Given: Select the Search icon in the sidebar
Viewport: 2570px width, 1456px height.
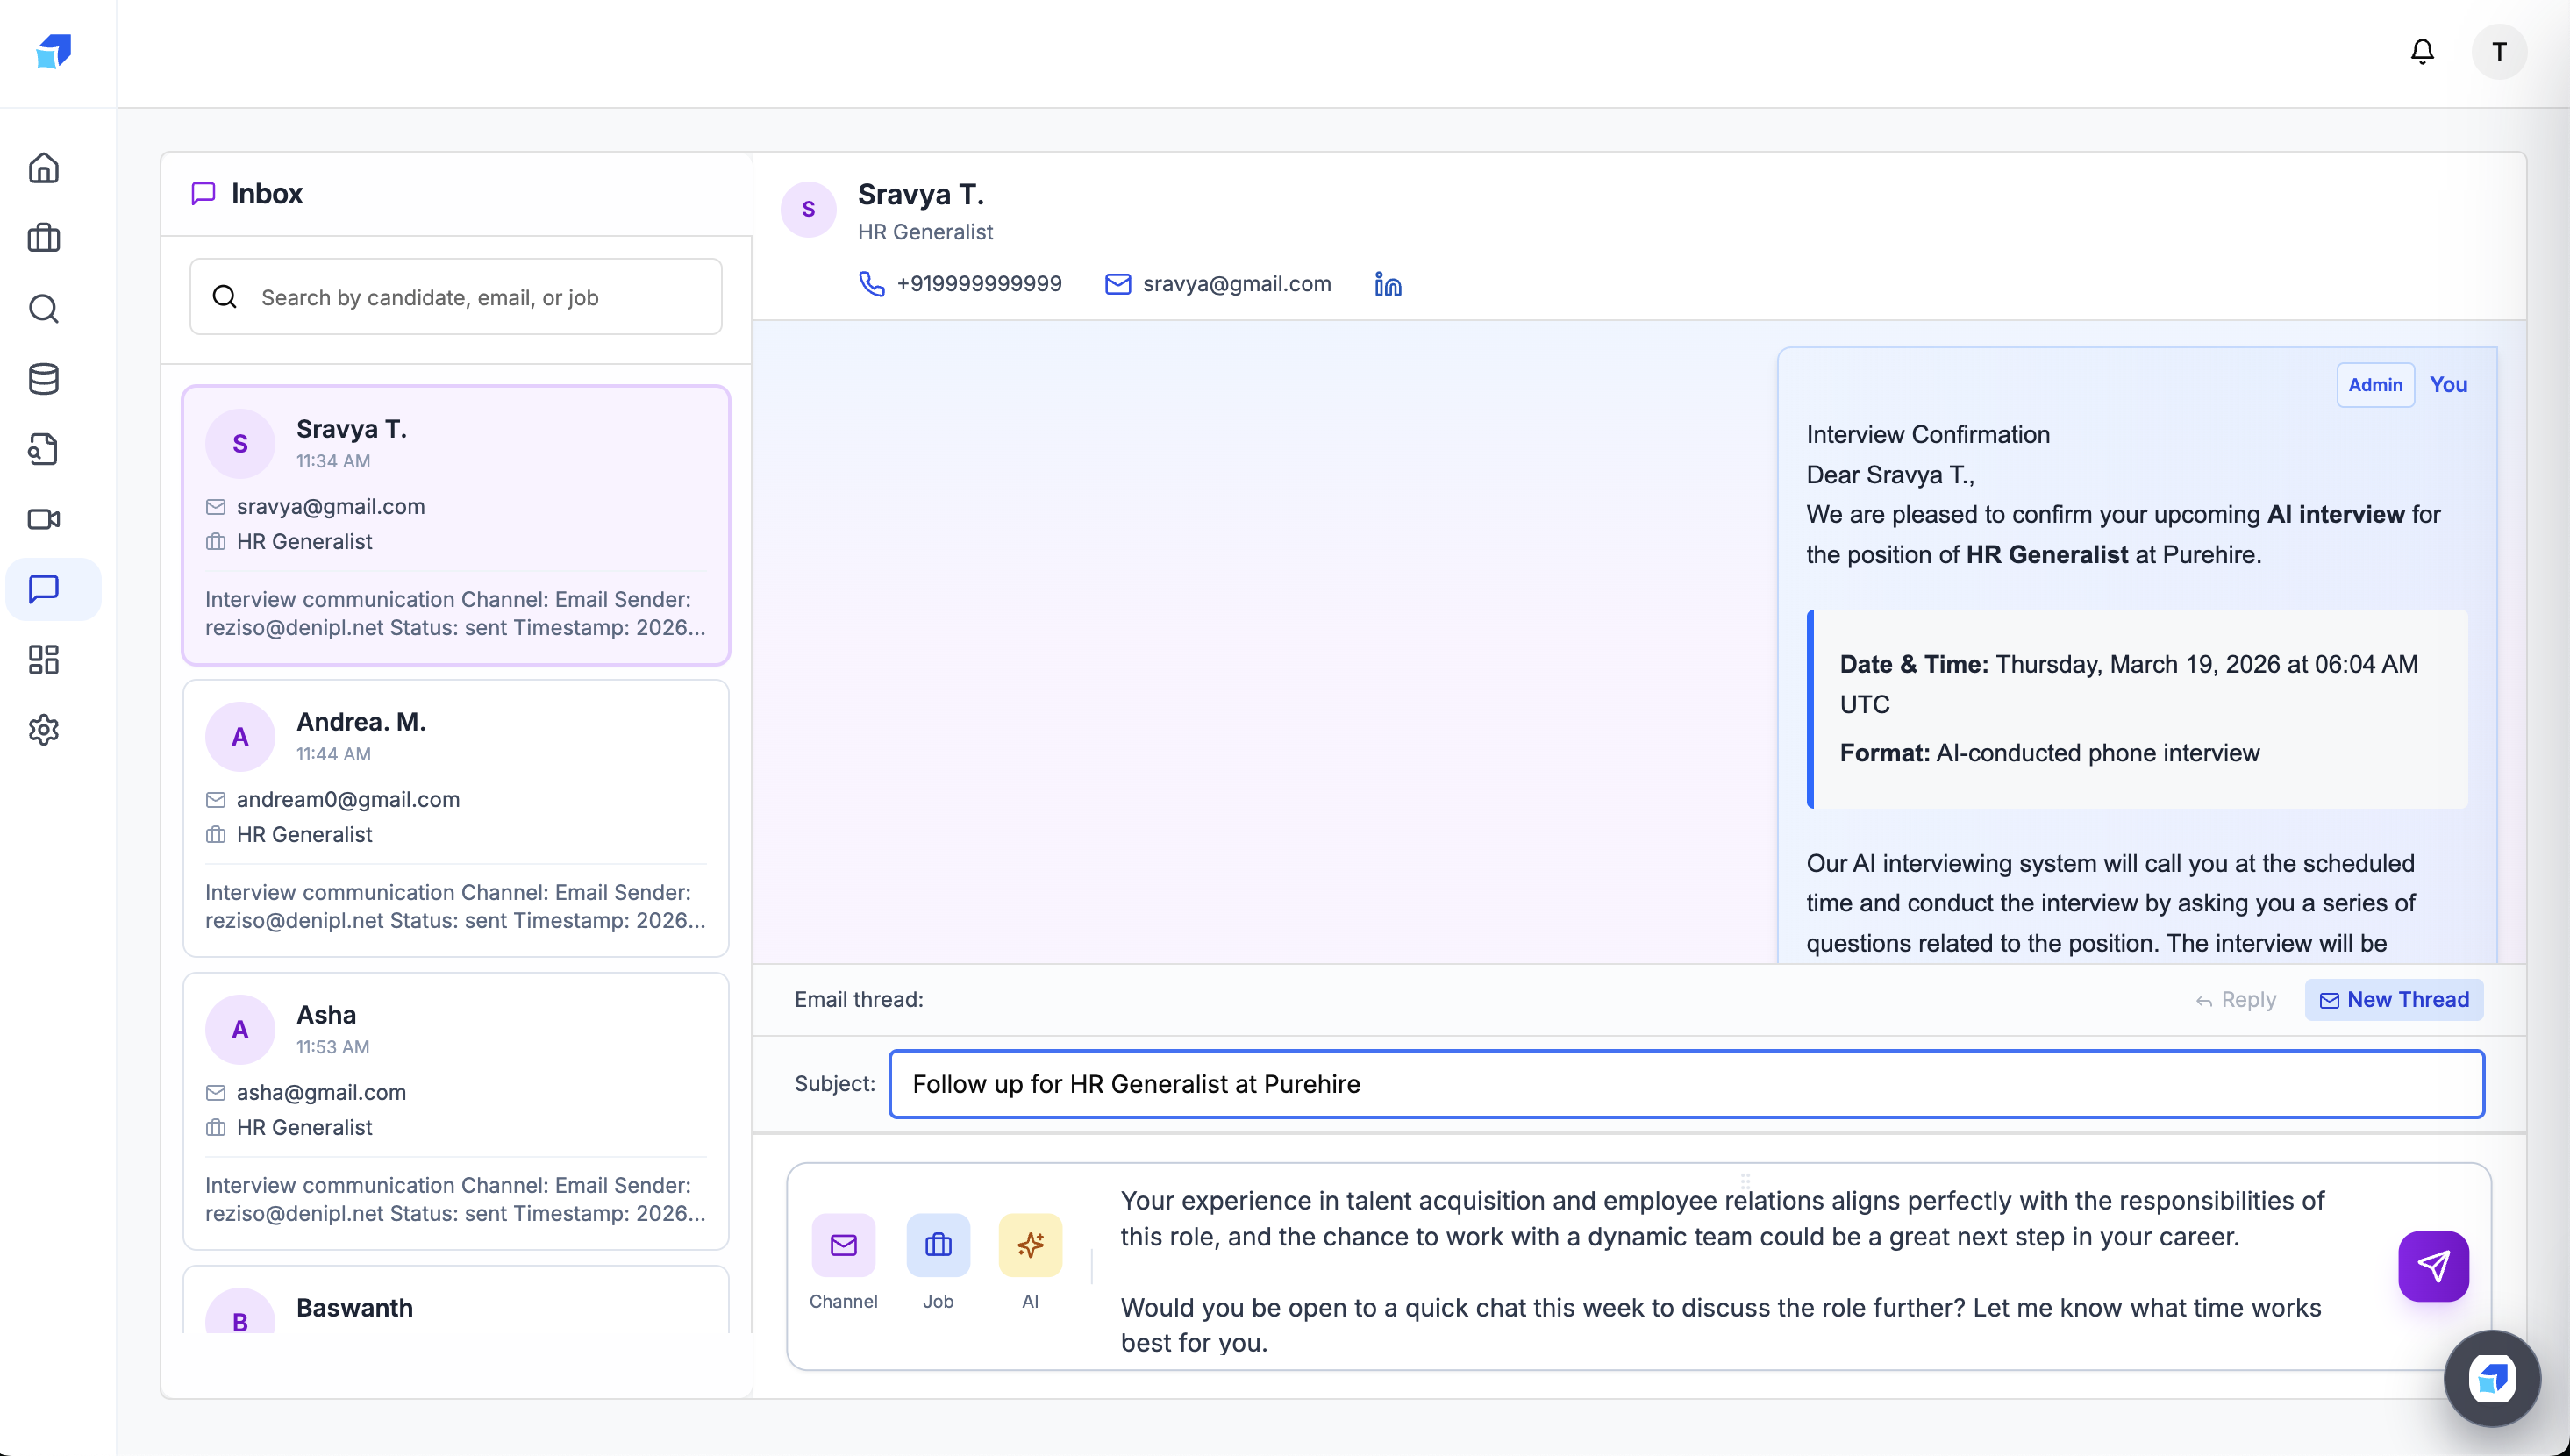Looking at the screenshot, I should click(43, 309).
